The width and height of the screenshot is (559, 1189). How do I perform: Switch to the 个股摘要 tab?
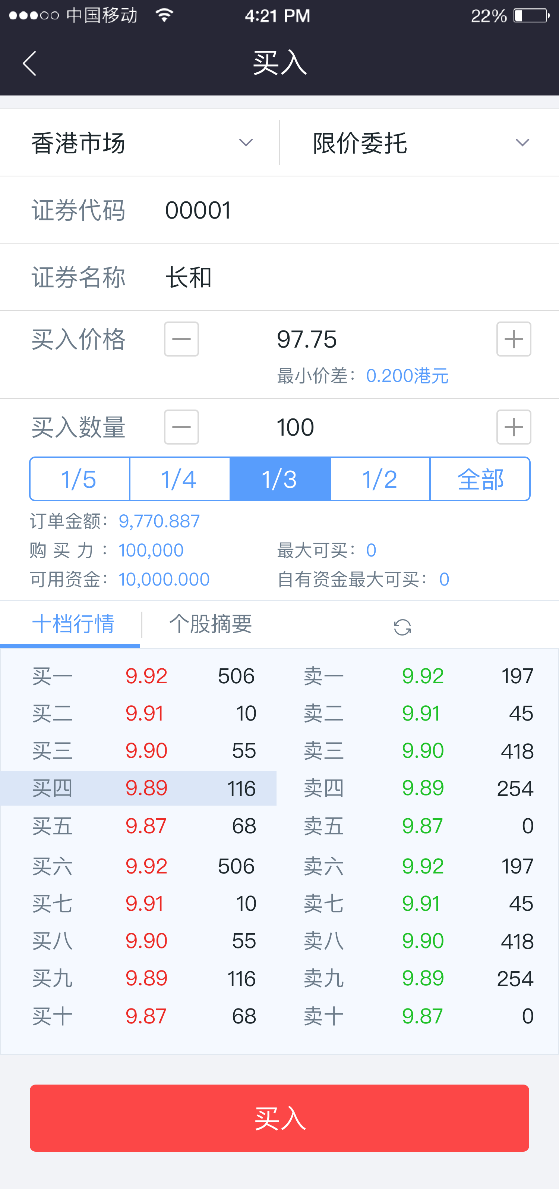210,624
